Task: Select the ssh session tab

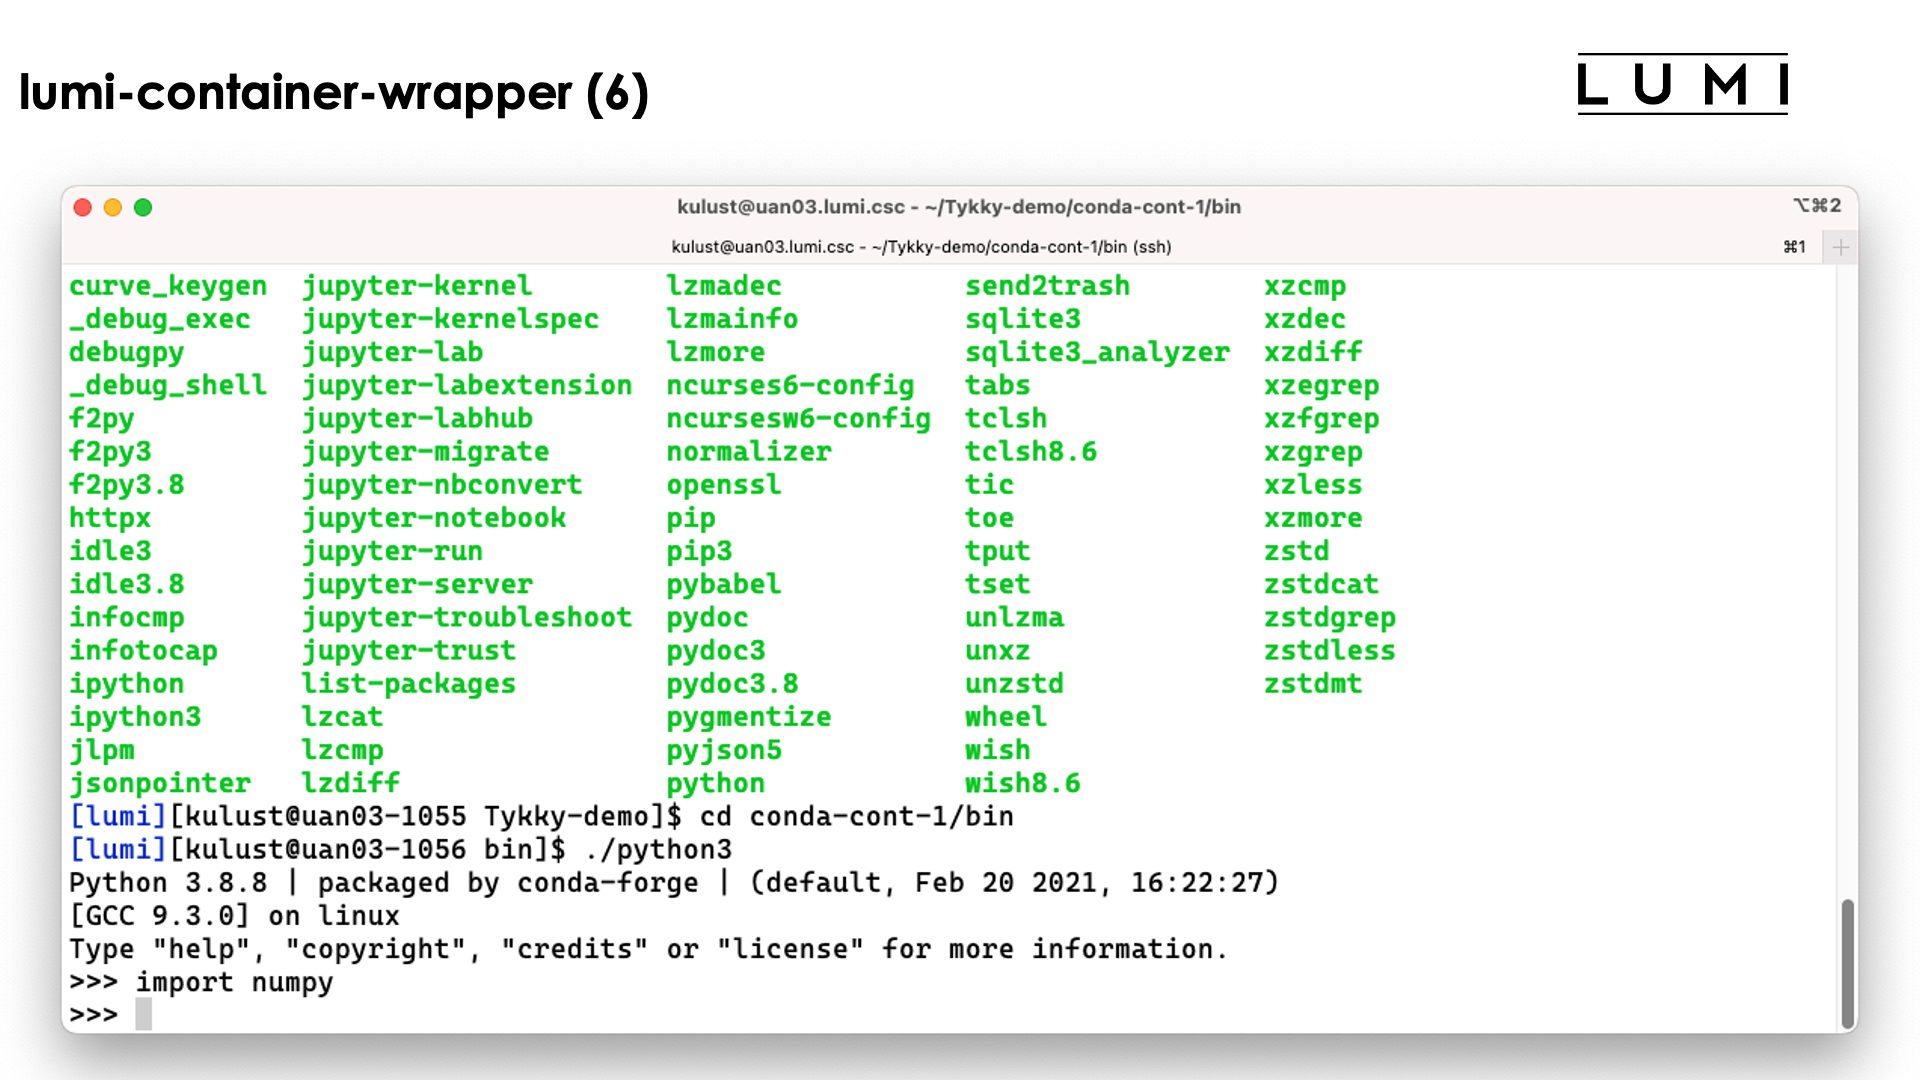Action: point(920,247)
